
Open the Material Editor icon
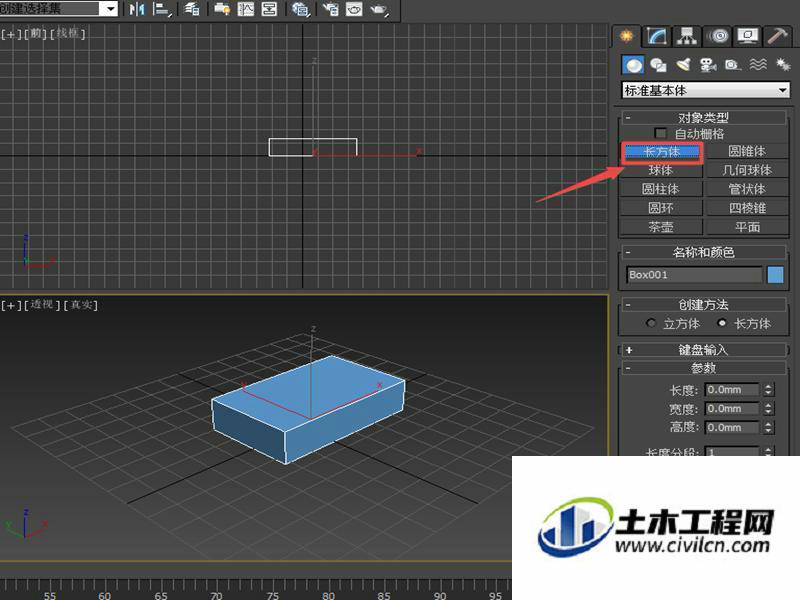click(301, 9)
